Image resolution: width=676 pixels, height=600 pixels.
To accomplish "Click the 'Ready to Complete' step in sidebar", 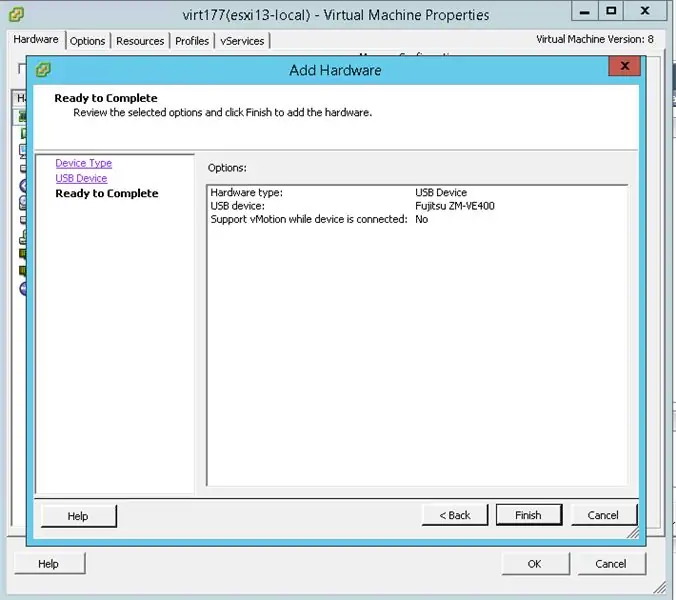I will click(x=107, y=194).
